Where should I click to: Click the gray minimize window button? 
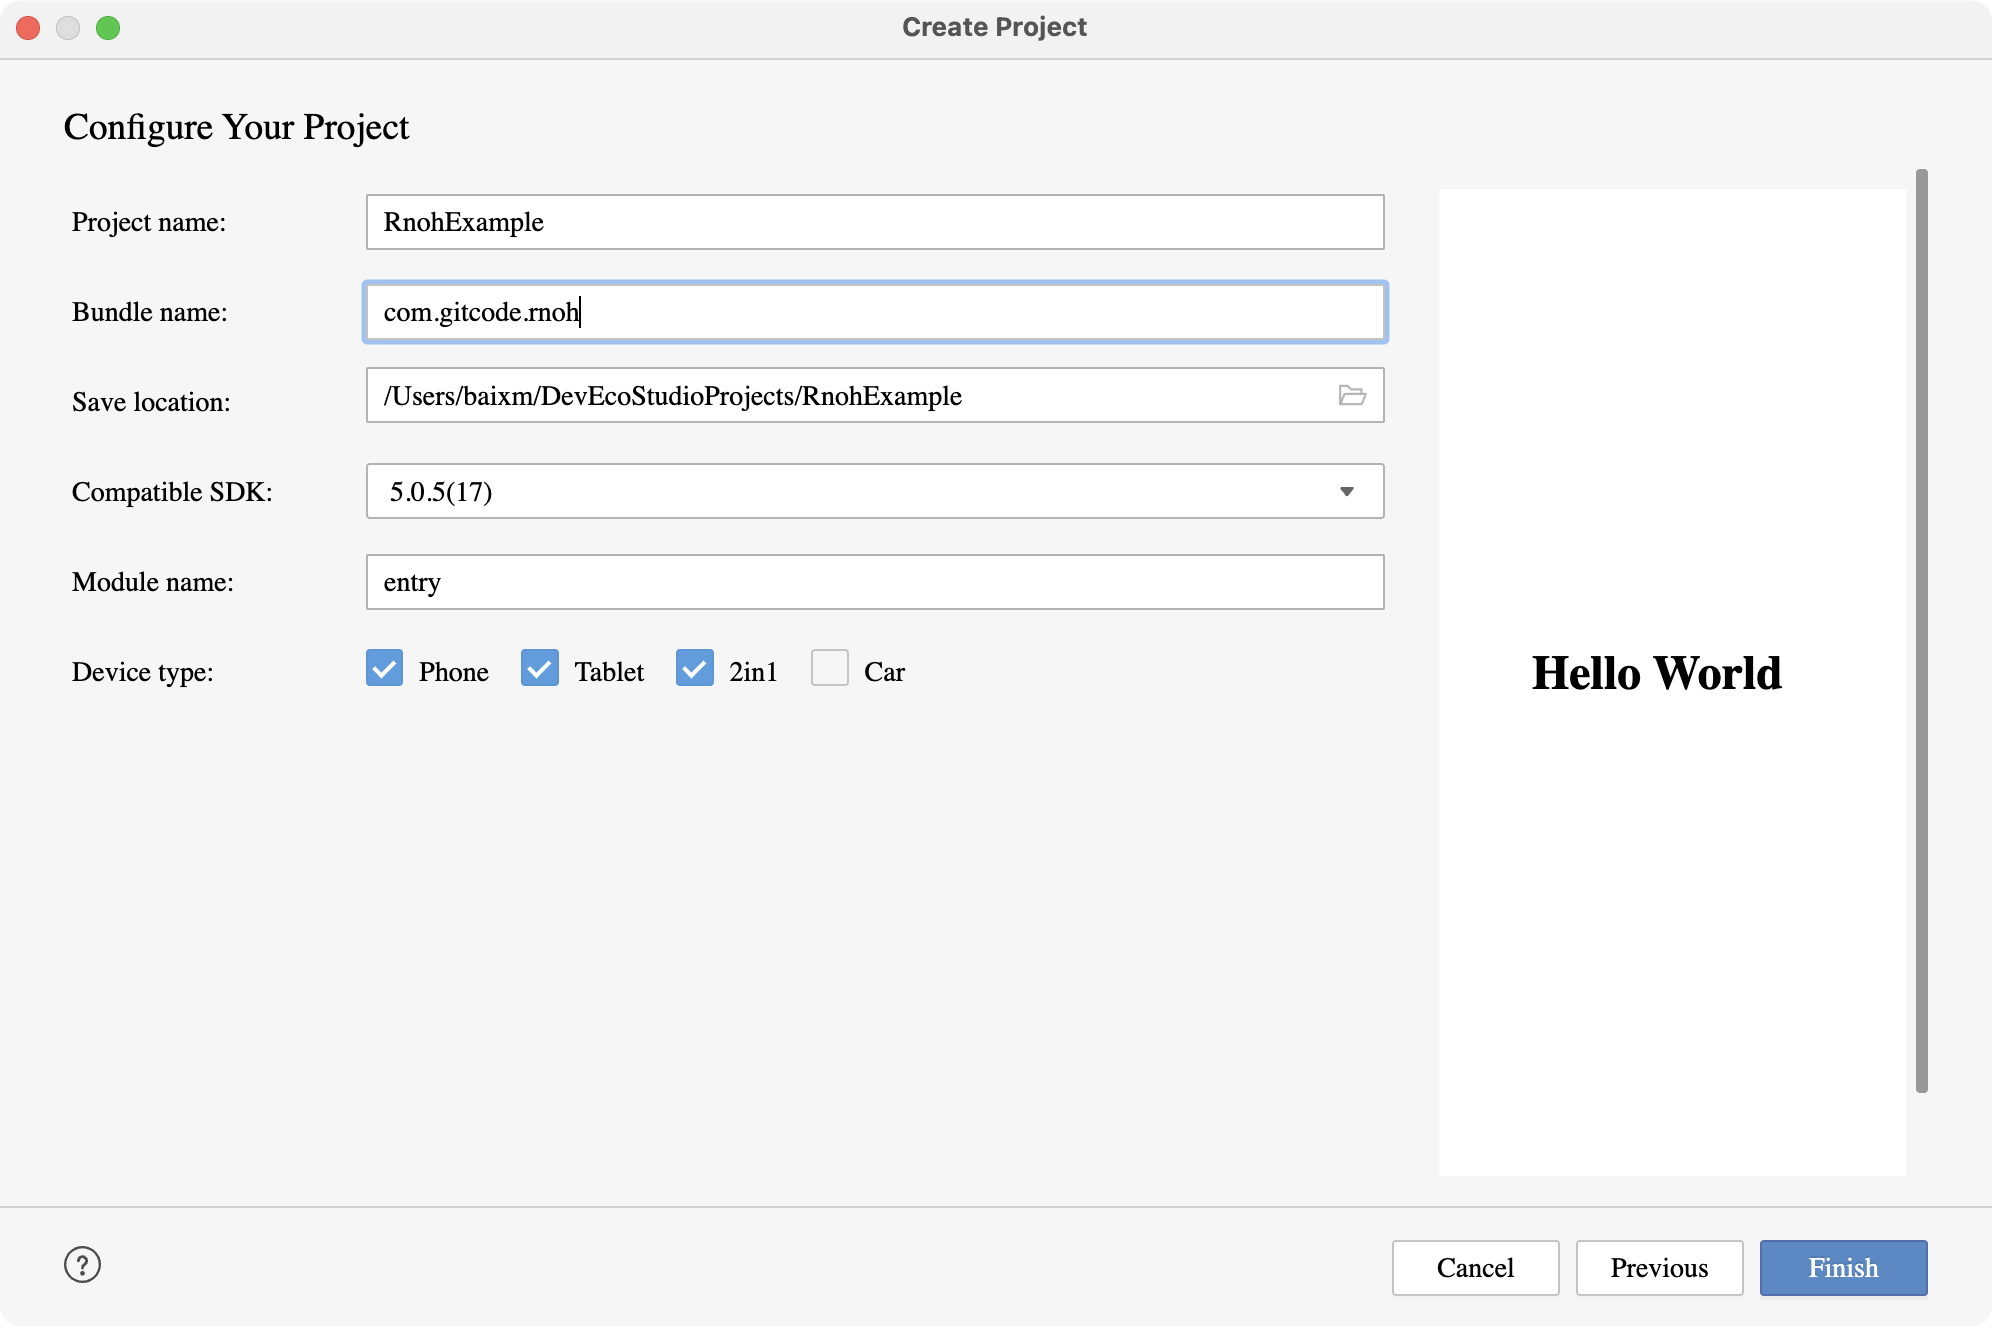point(68,28)
